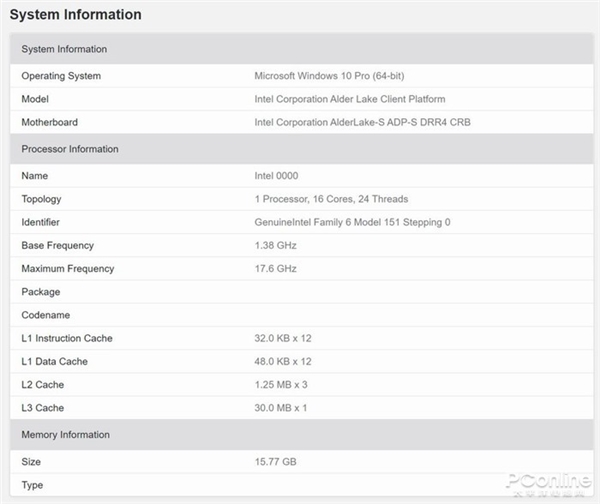
Task: Click the Alder Lake Client Platform model value
Action: (350, 99)
